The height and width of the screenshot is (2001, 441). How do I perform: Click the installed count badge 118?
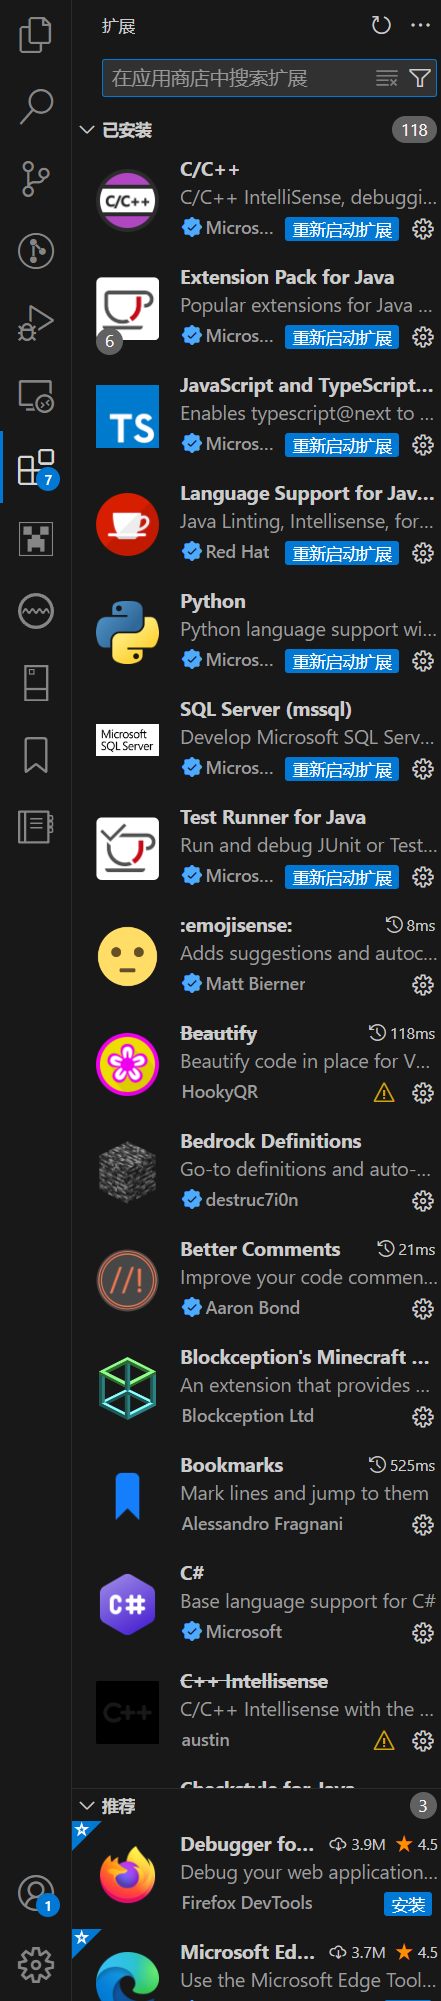coord(414,130)
